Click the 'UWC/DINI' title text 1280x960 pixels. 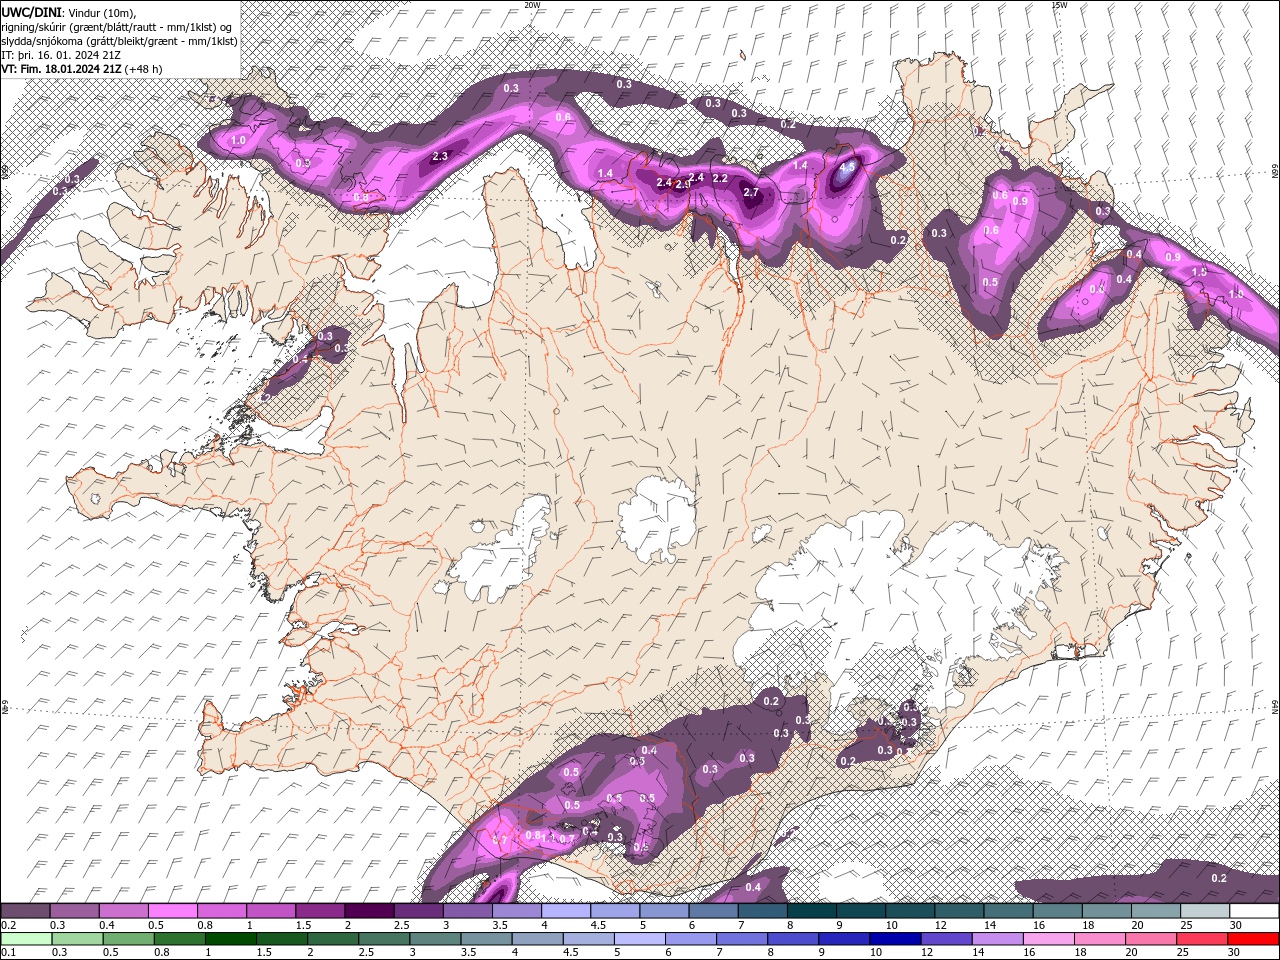click(32, 11)
